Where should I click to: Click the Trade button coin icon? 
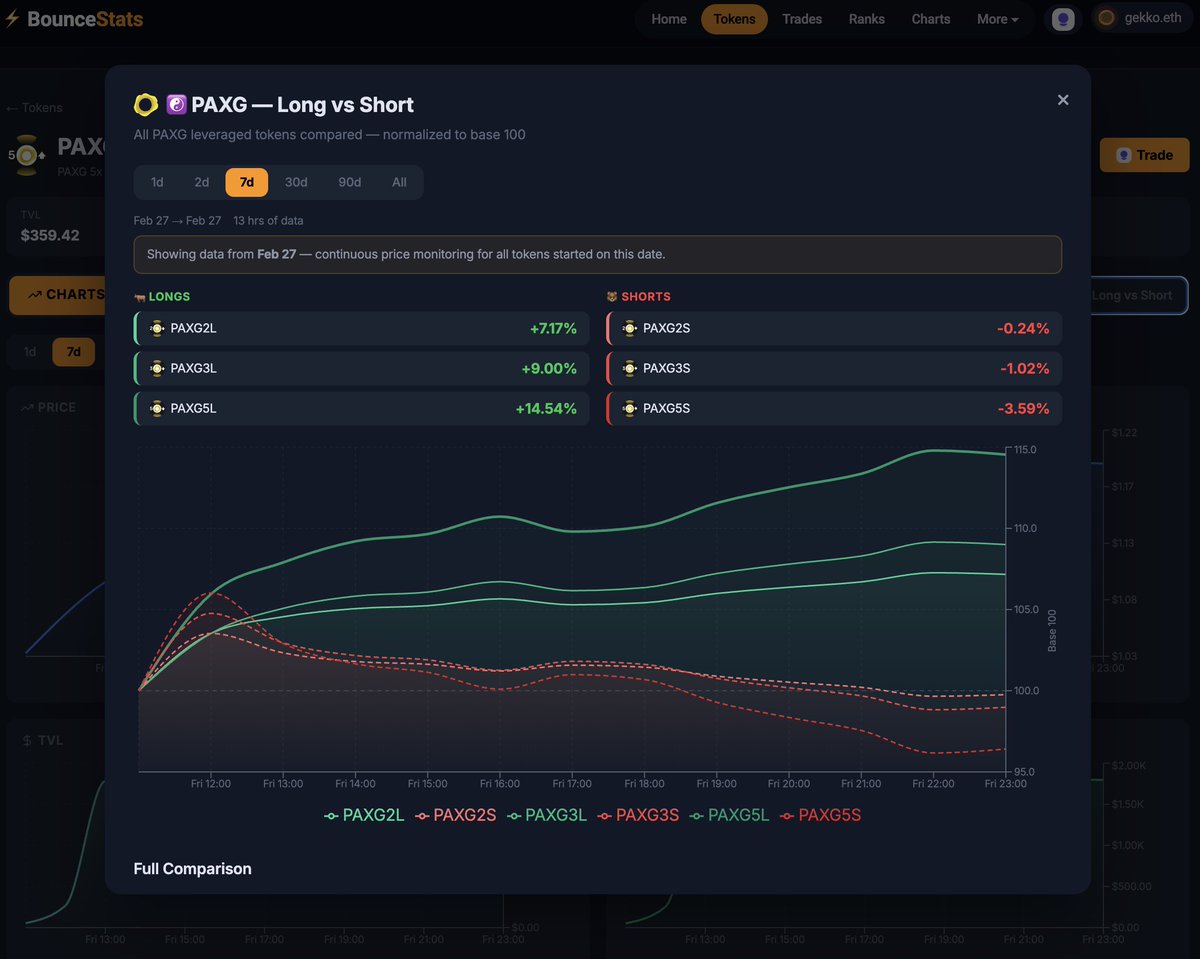click(x=1124, y=155)
